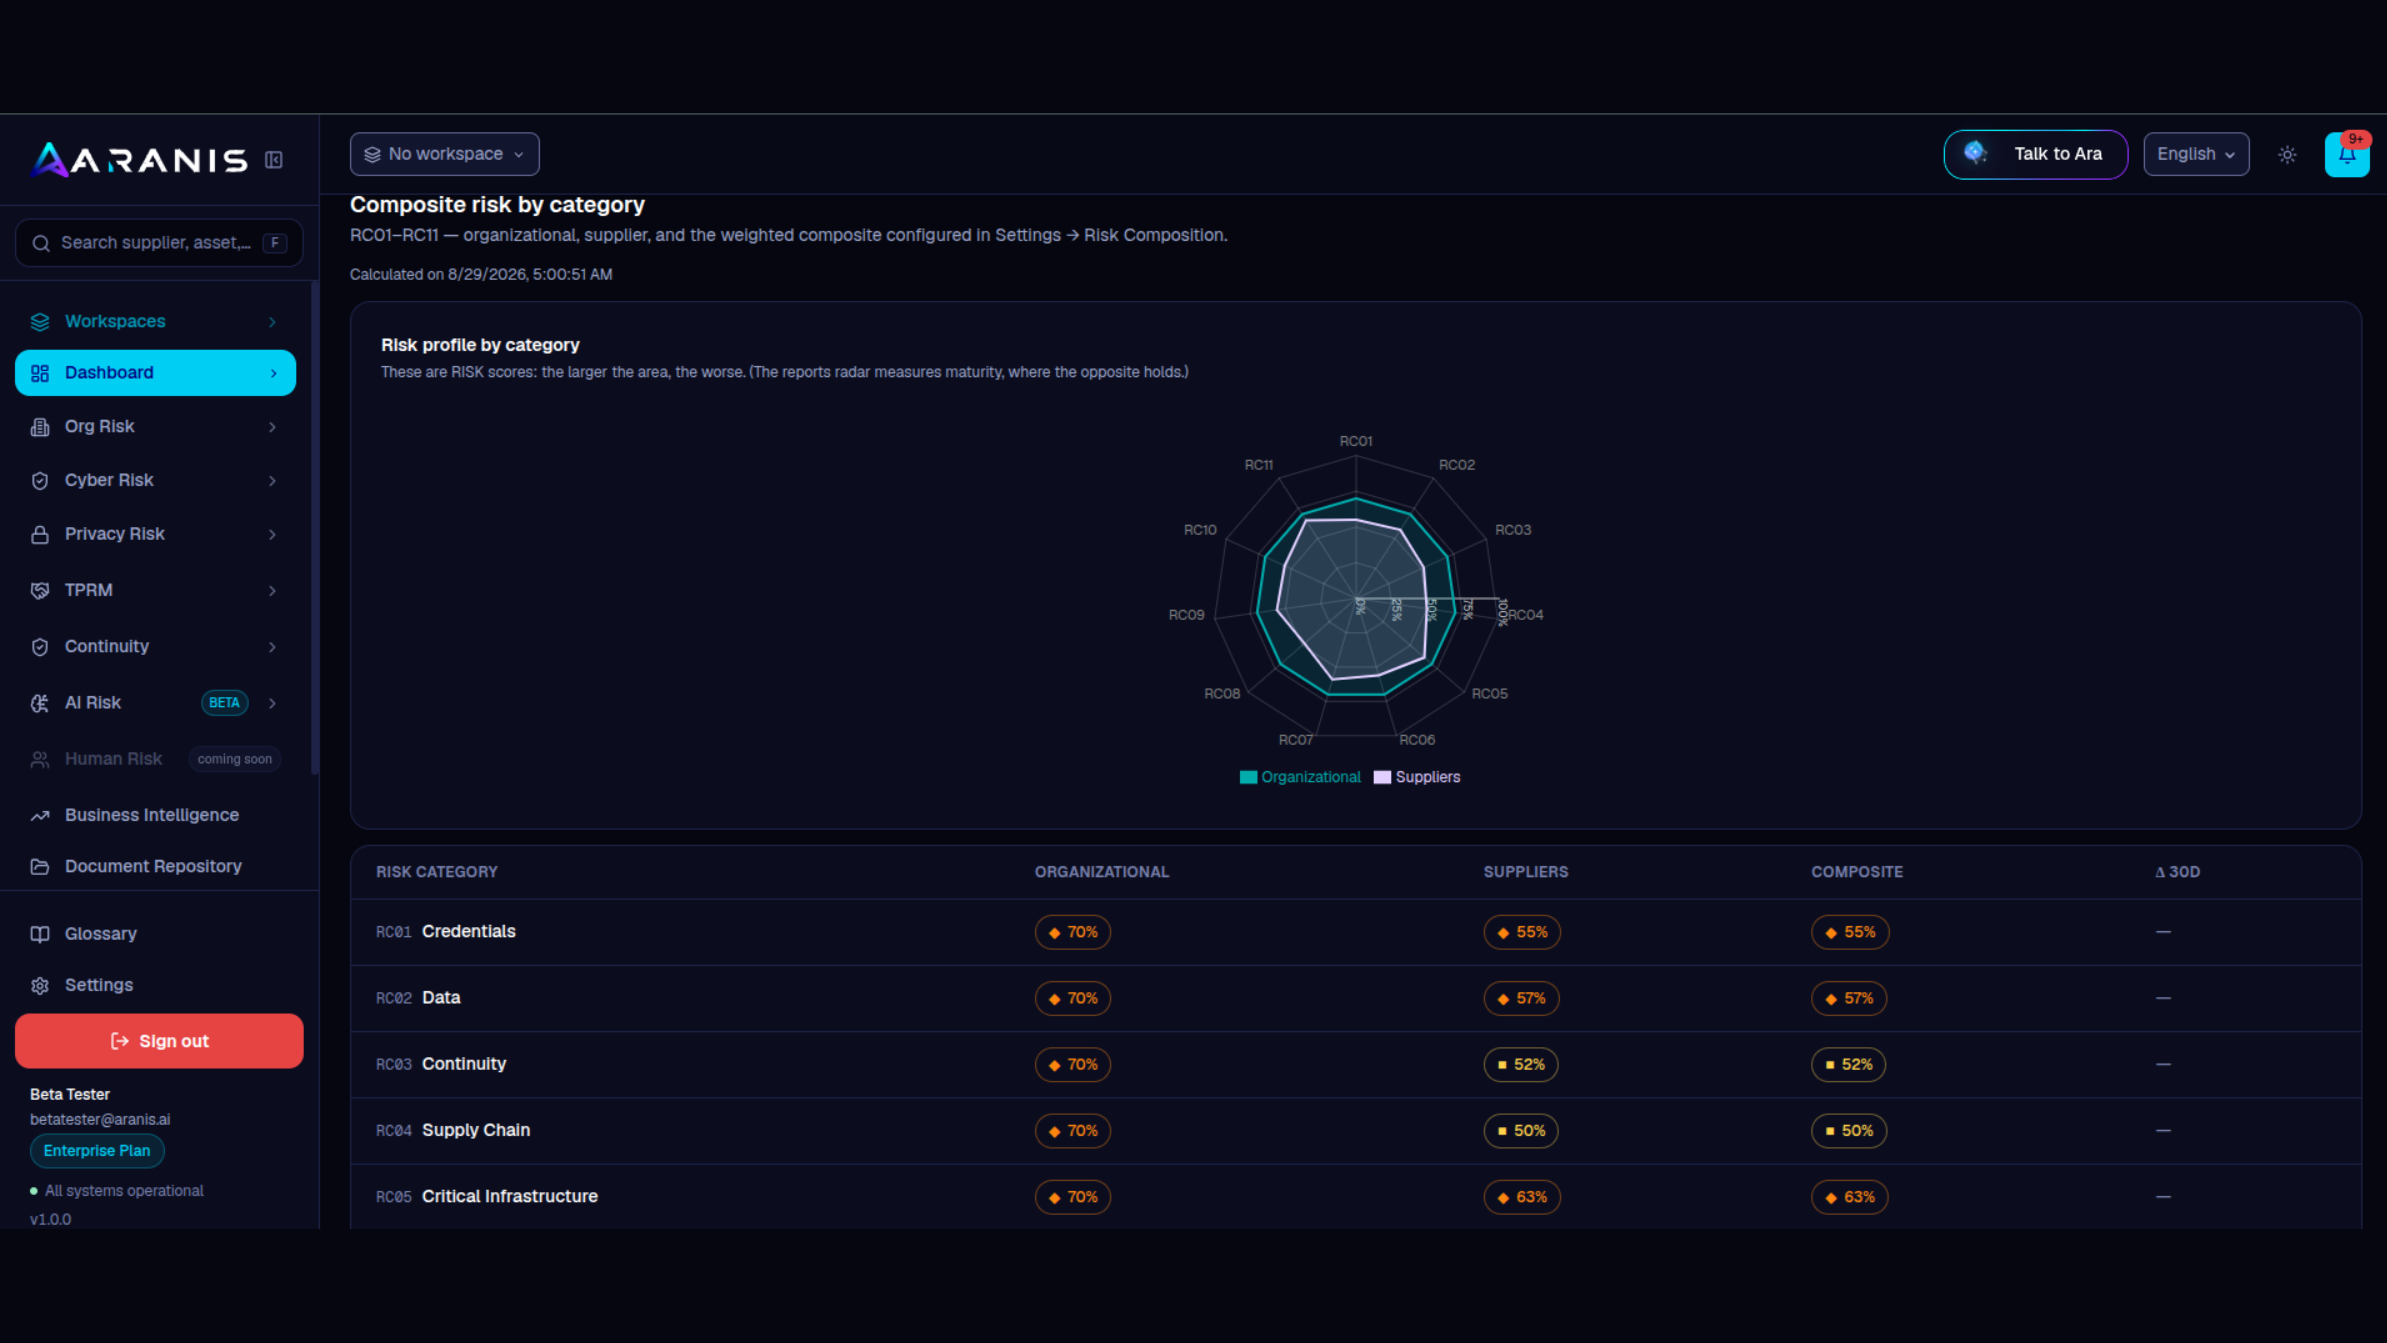Click the Enterprise Plan badge
Image resolution: width=2387 pixels, height=1343 pixels.
[x=97, y=1151]
